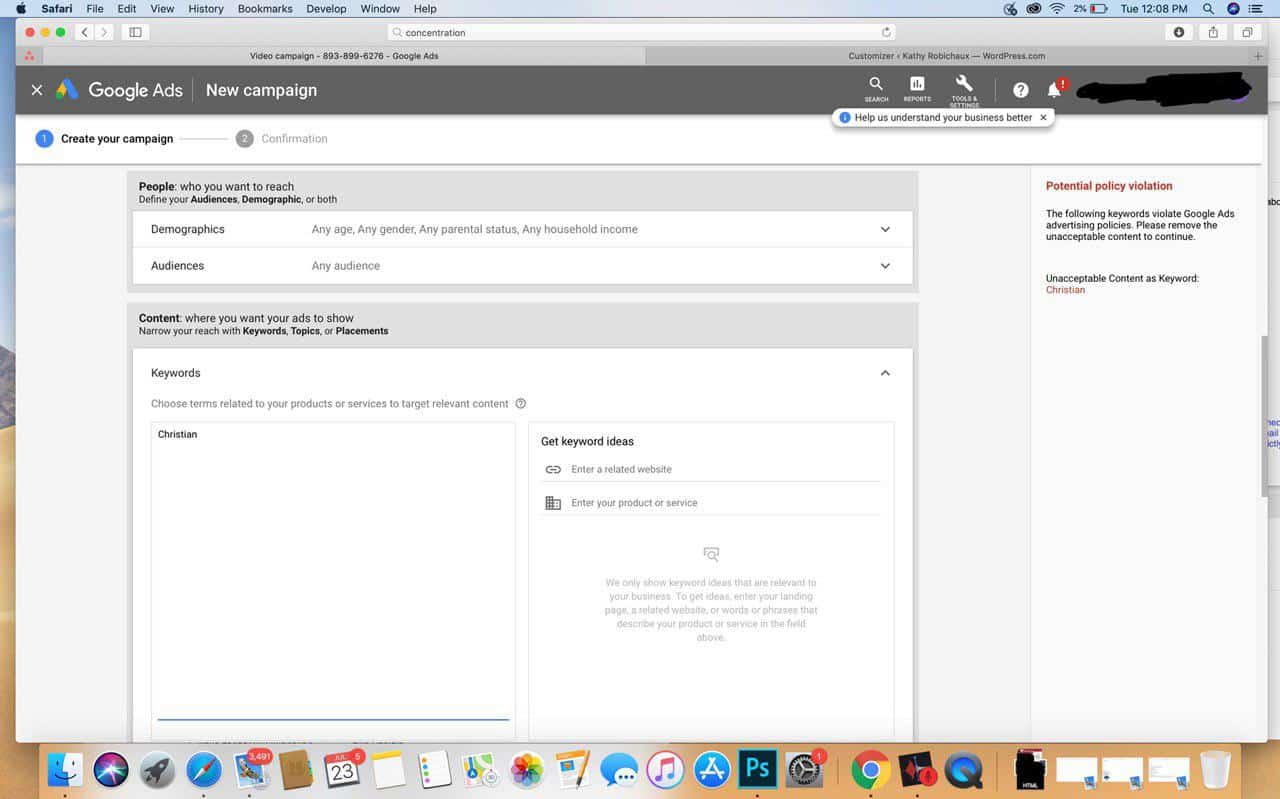The image size is (1280, 799).
Task: Open the Reports icon in header
Action: point(917,89)
